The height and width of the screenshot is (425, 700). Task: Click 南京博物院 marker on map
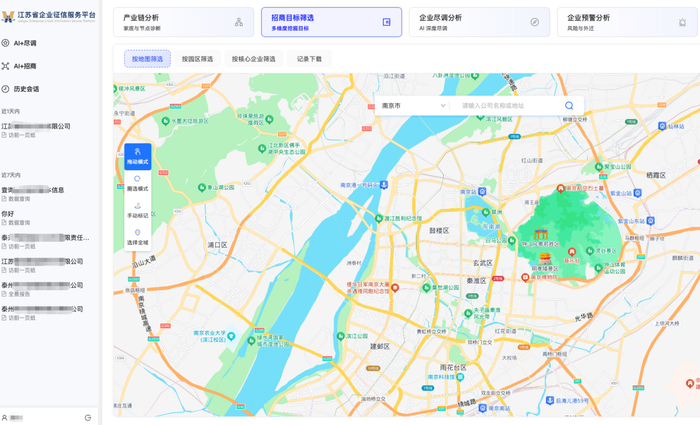point(525,277)
